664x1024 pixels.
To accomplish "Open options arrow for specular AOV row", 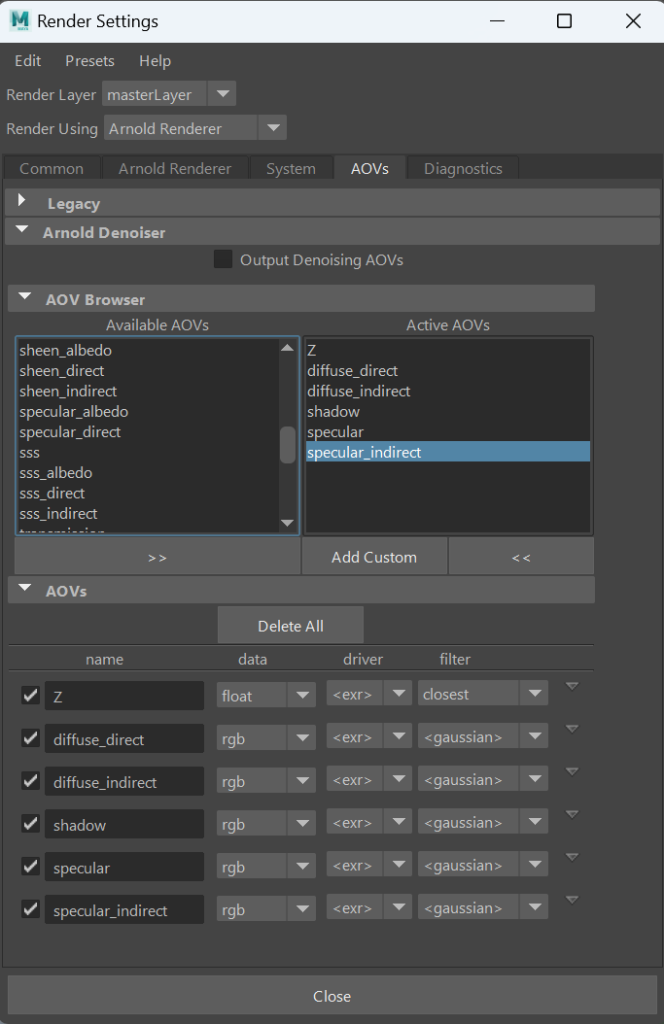I will 572,857.
